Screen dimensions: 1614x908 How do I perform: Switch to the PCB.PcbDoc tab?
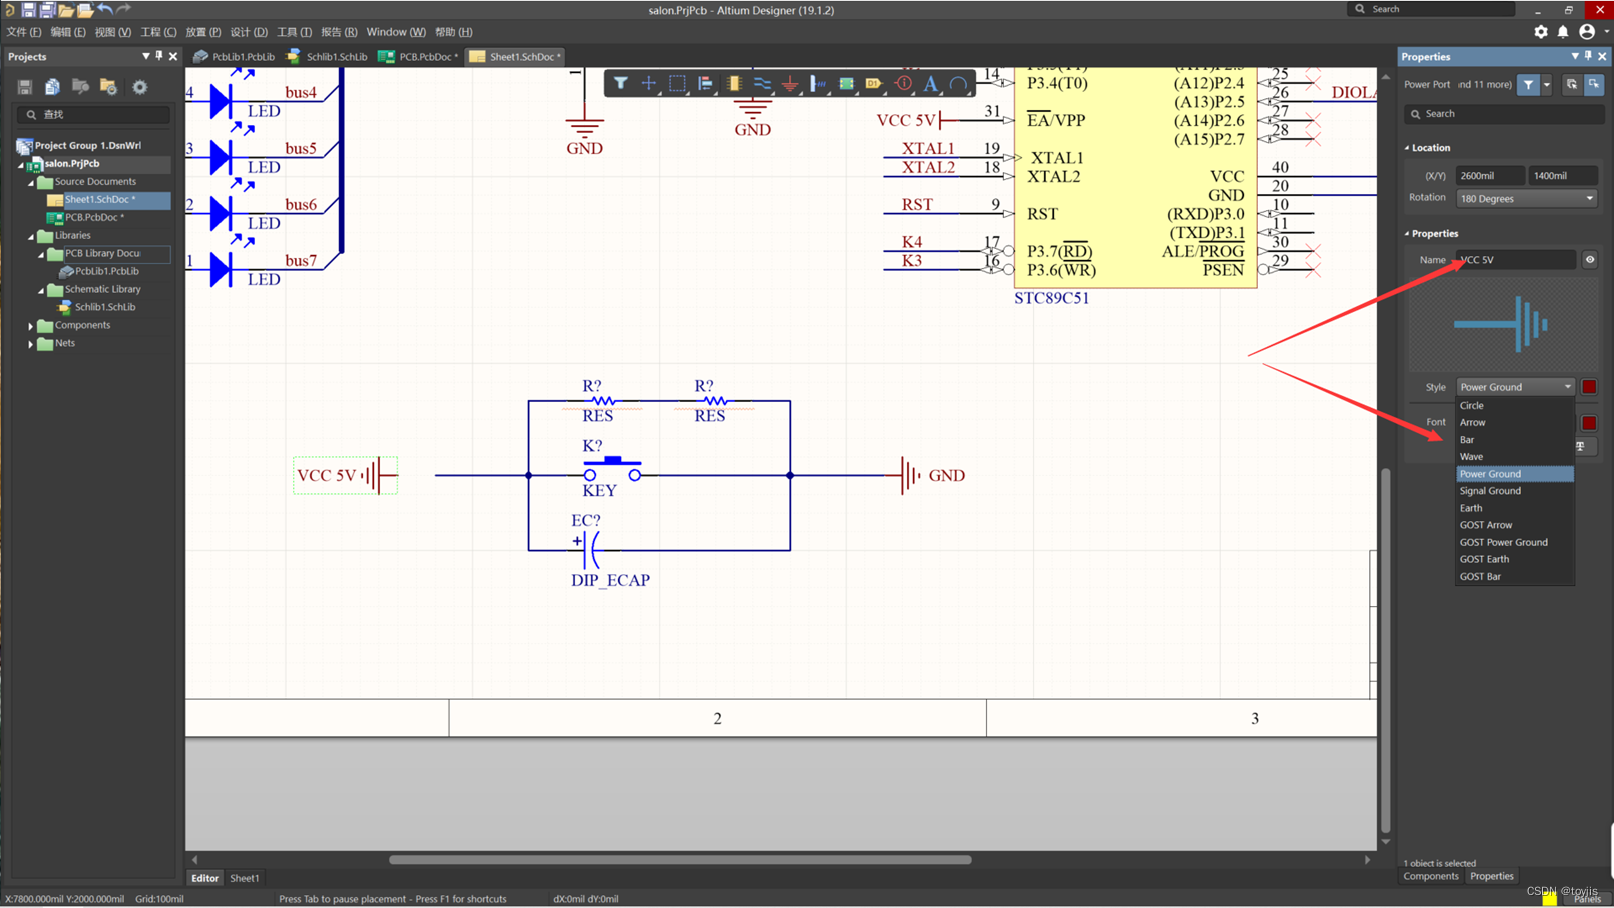pos(419,57)
